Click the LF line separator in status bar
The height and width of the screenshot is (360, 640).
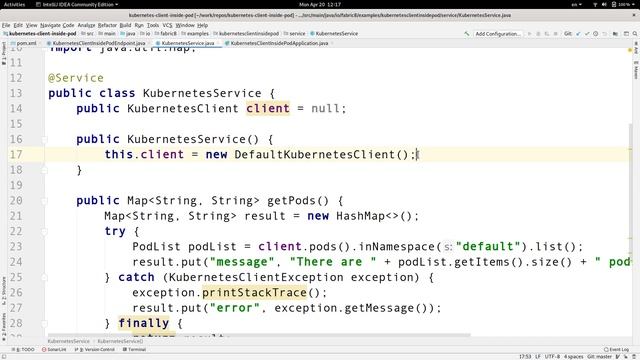click(538, 356)
